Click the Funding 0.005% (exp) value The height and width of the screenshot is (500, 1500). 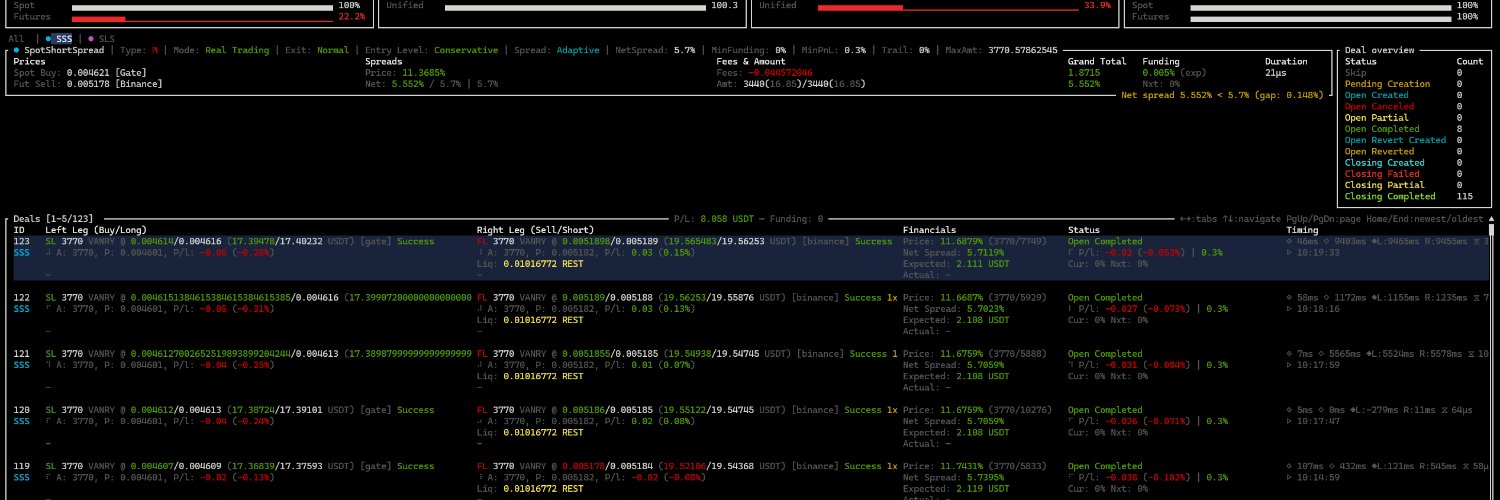click(x=1177, y=73)
